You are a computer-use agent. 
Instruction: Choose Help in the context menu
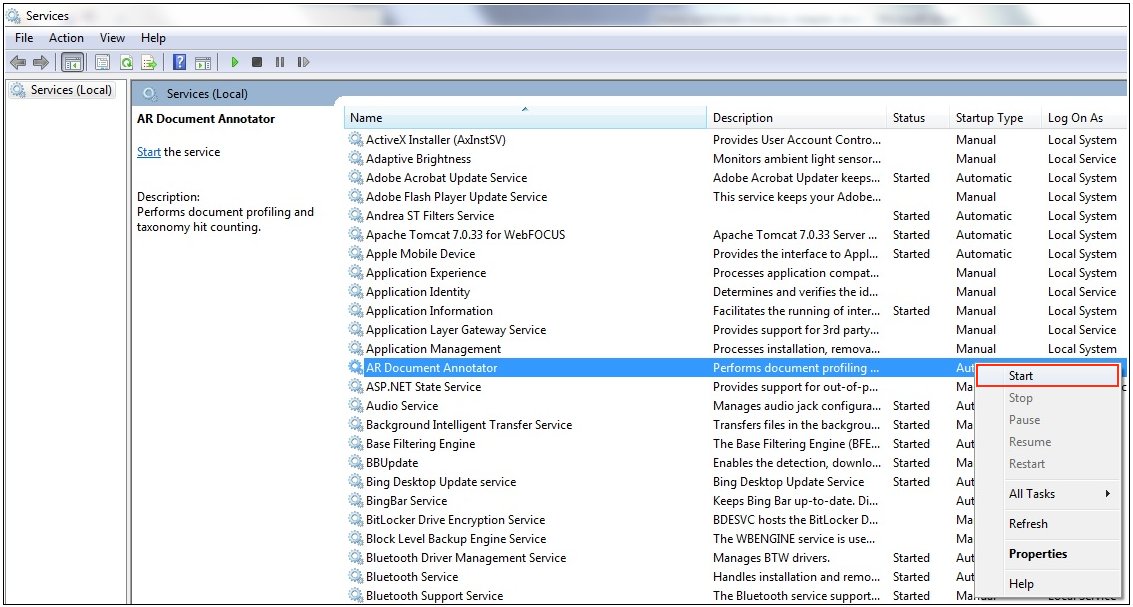(1047, 584)
